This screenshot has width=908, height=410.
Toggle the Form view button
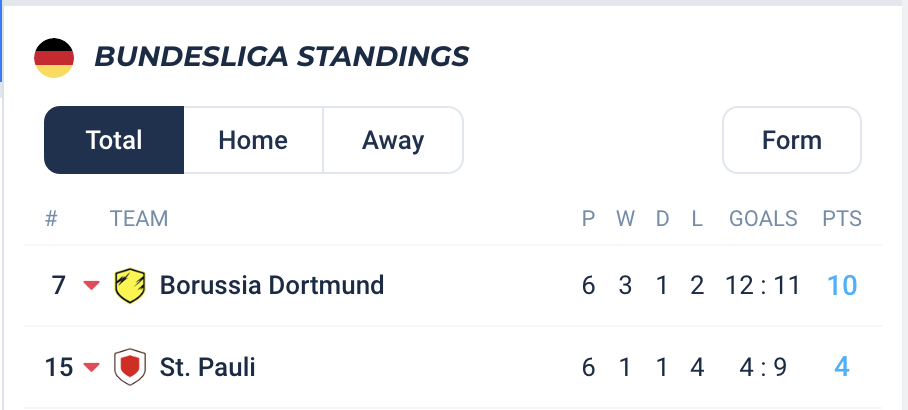792,140
